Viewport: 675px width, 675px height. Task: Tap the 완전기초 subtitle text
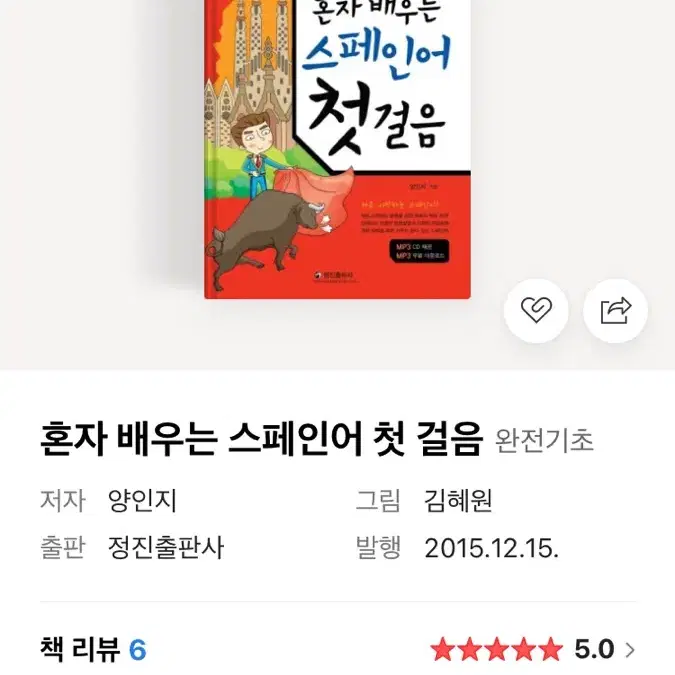point(544,440)
